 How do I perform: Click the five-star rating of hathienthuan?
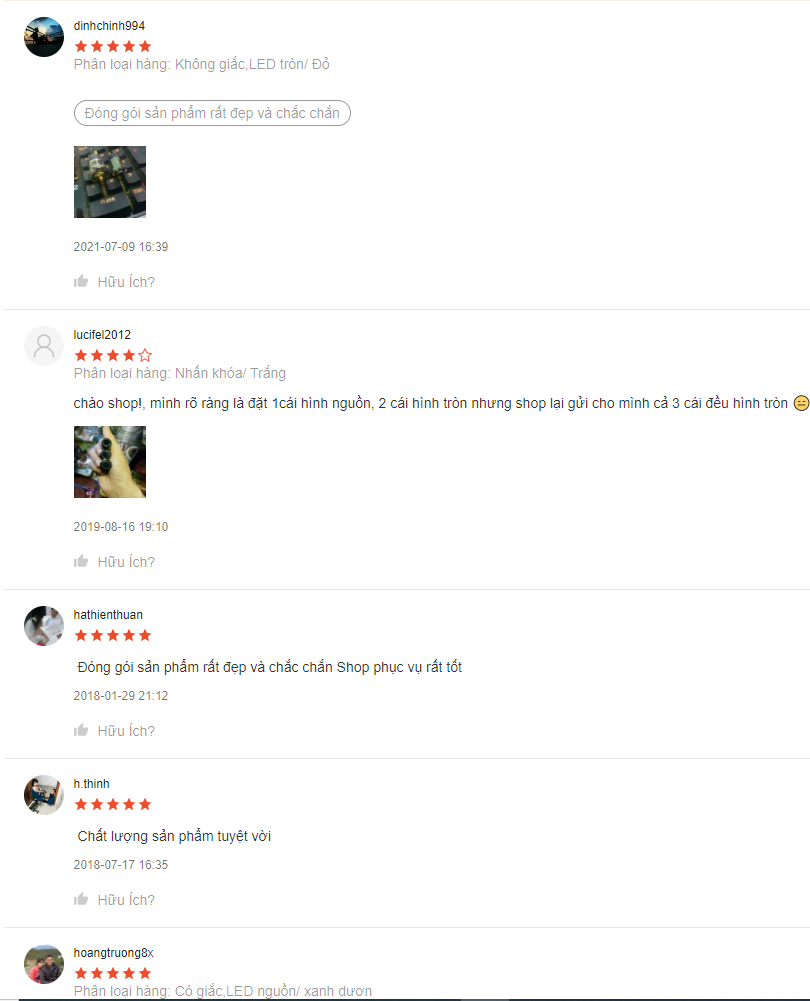113,635
